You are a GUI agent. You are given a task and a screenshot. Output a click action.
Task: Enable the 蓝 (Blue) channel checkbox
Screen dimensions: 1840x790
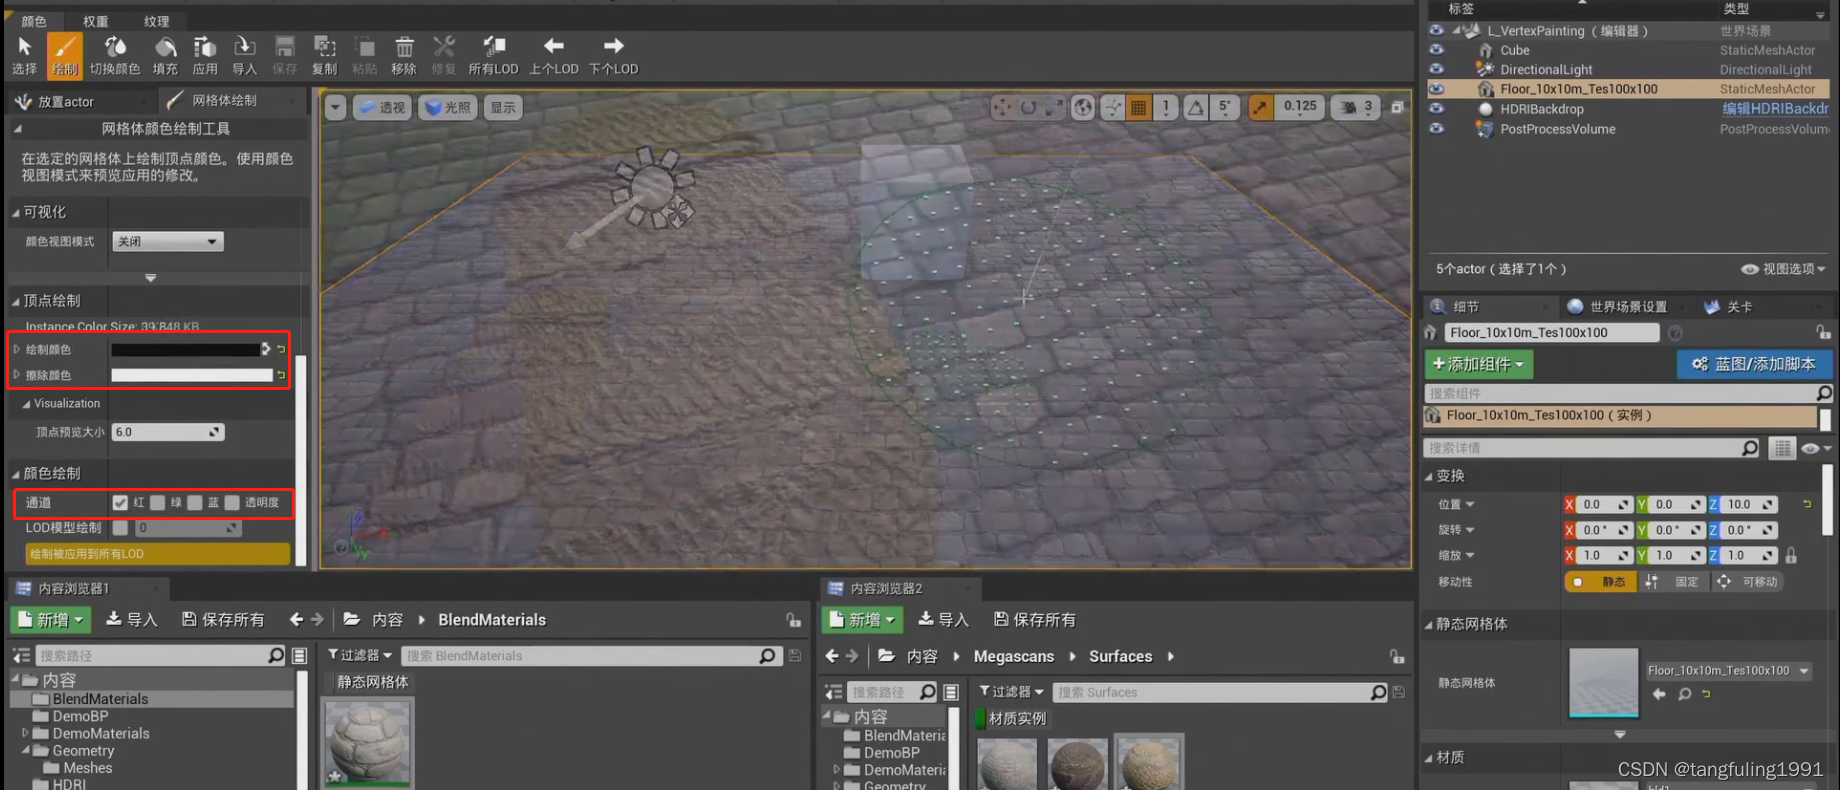tap(195, 502)
